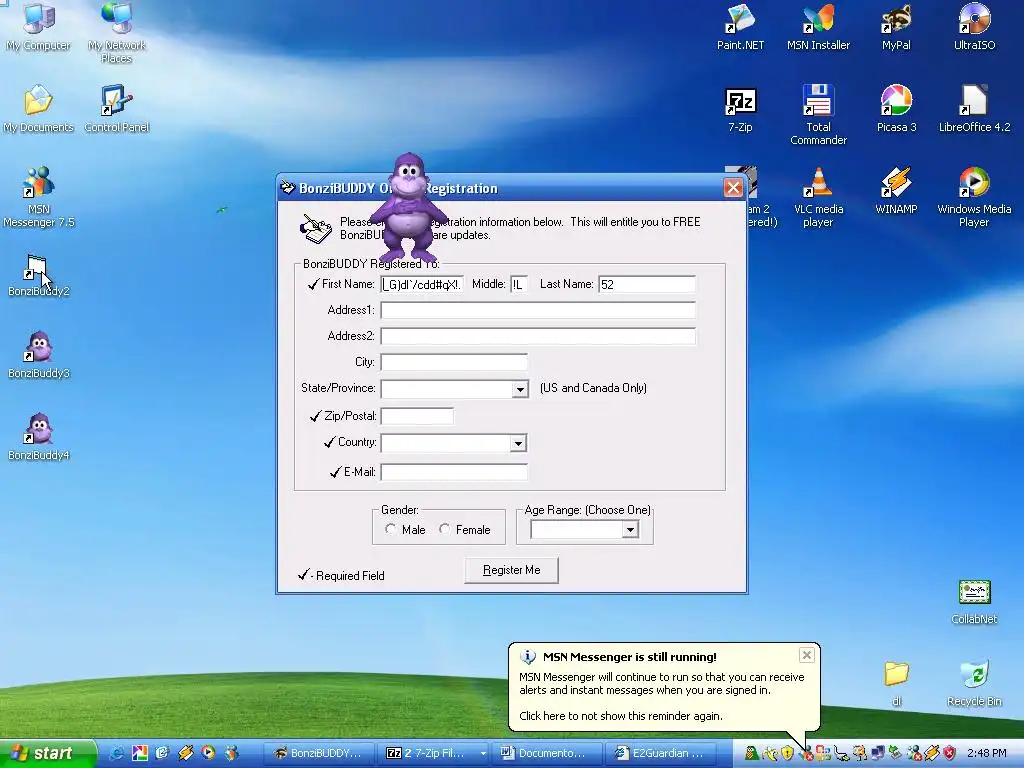
Task: Click the Internet Explorer quick launch icon
Action: pos(117,753)
